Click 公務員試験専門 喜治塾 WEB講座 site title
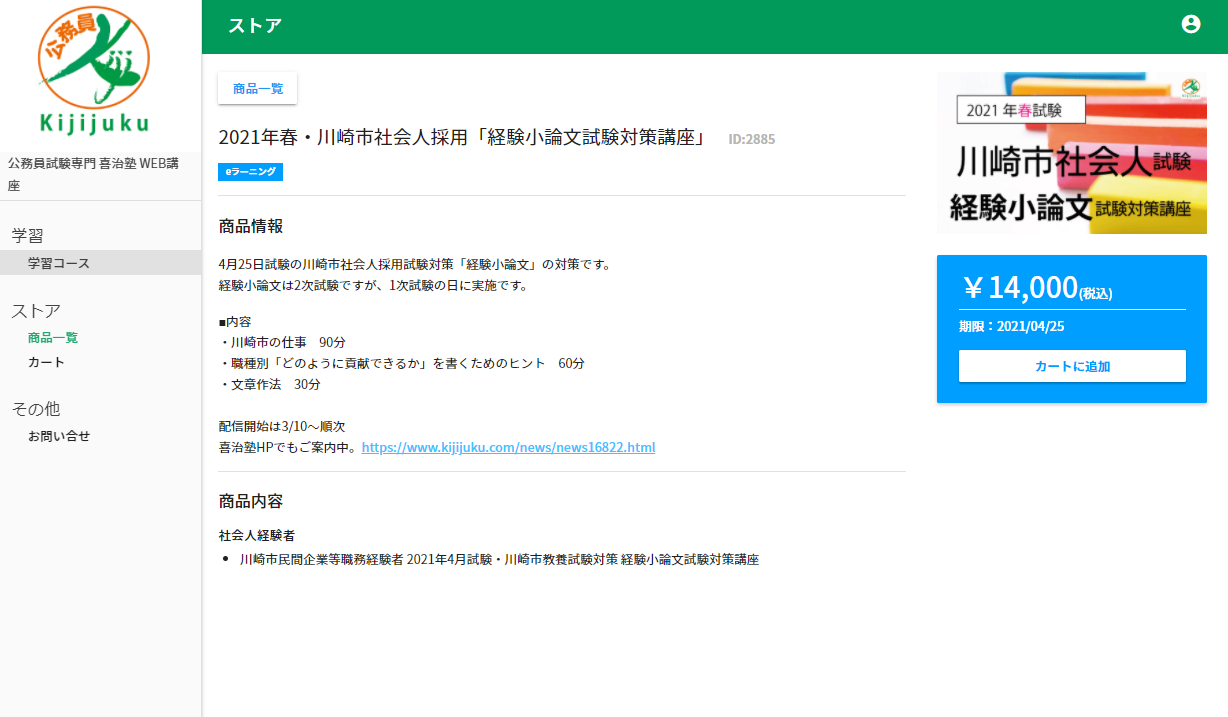 click(92, 174)
